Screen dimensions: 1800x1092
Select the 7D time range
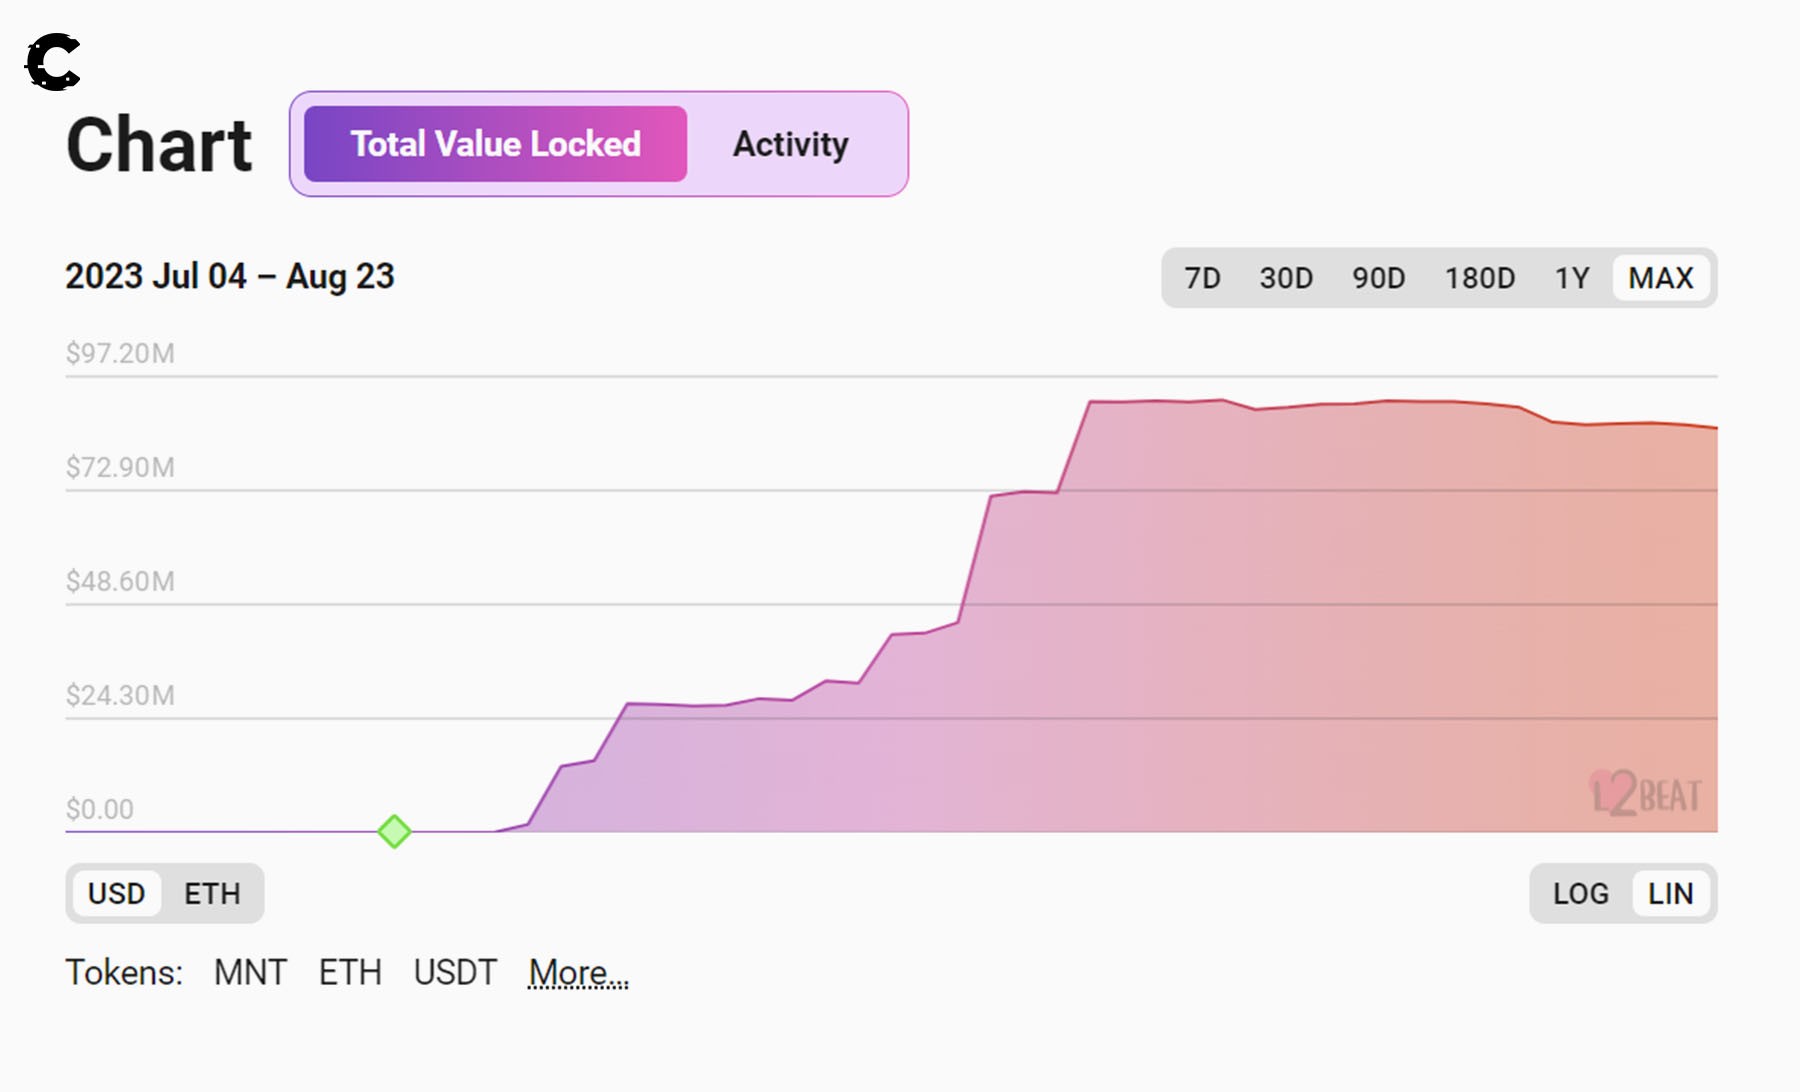pos(1202,278)
